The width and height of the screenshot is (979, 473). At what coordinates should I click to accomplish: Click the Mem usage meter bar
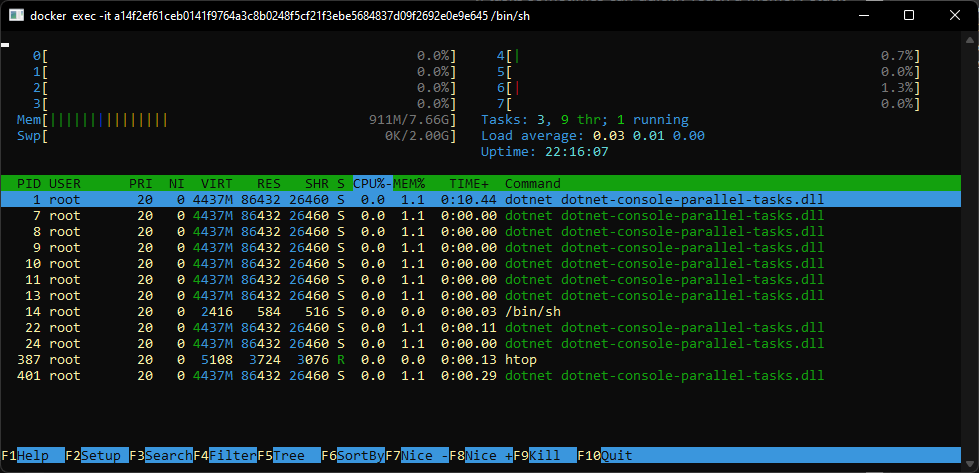click(237, 120)
